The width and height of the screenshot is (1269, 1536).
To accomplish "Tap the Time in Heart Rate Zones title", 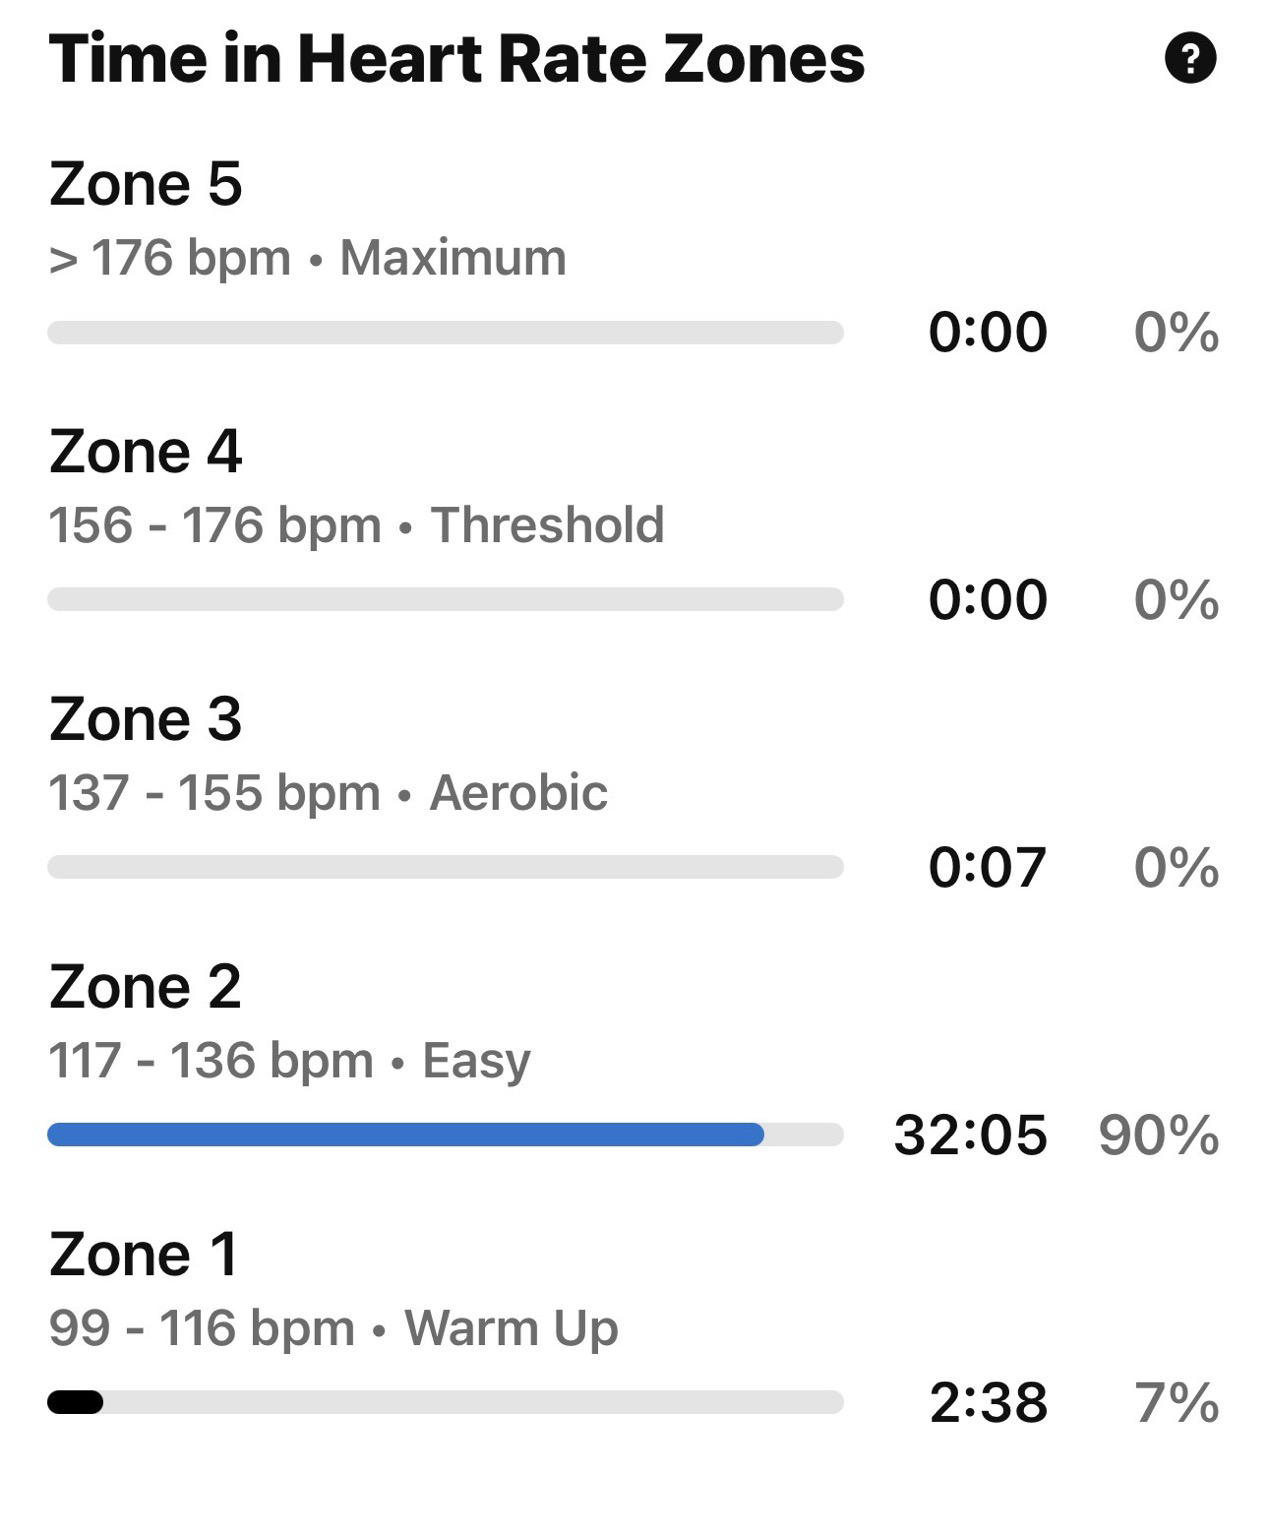I will point(456,58).
